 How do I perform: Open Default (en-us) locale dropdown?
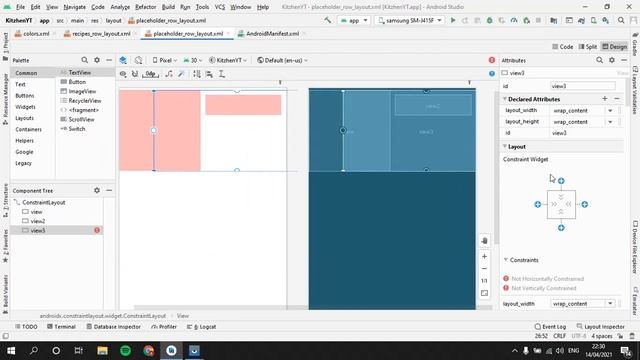coord(282,60)
